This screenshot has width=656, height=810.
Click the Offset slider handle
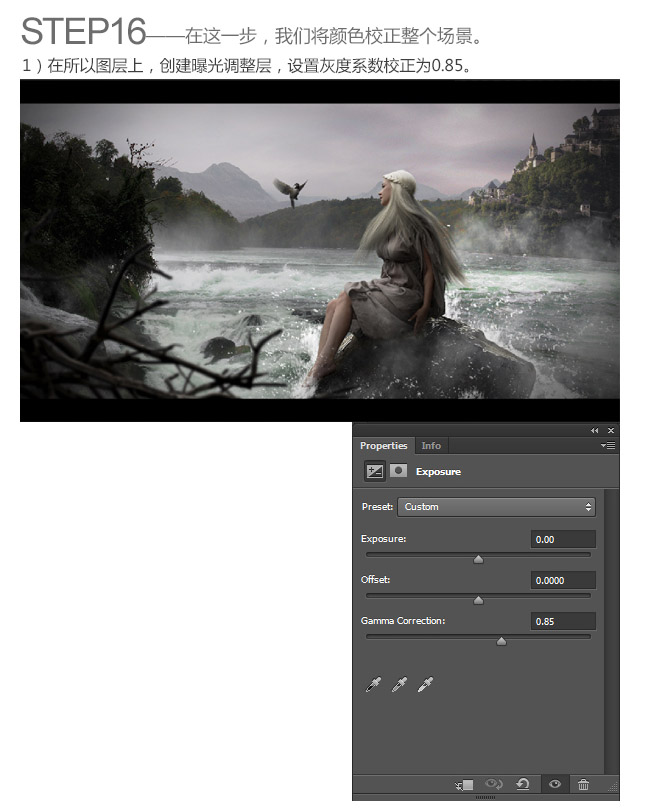pos(478,600)
